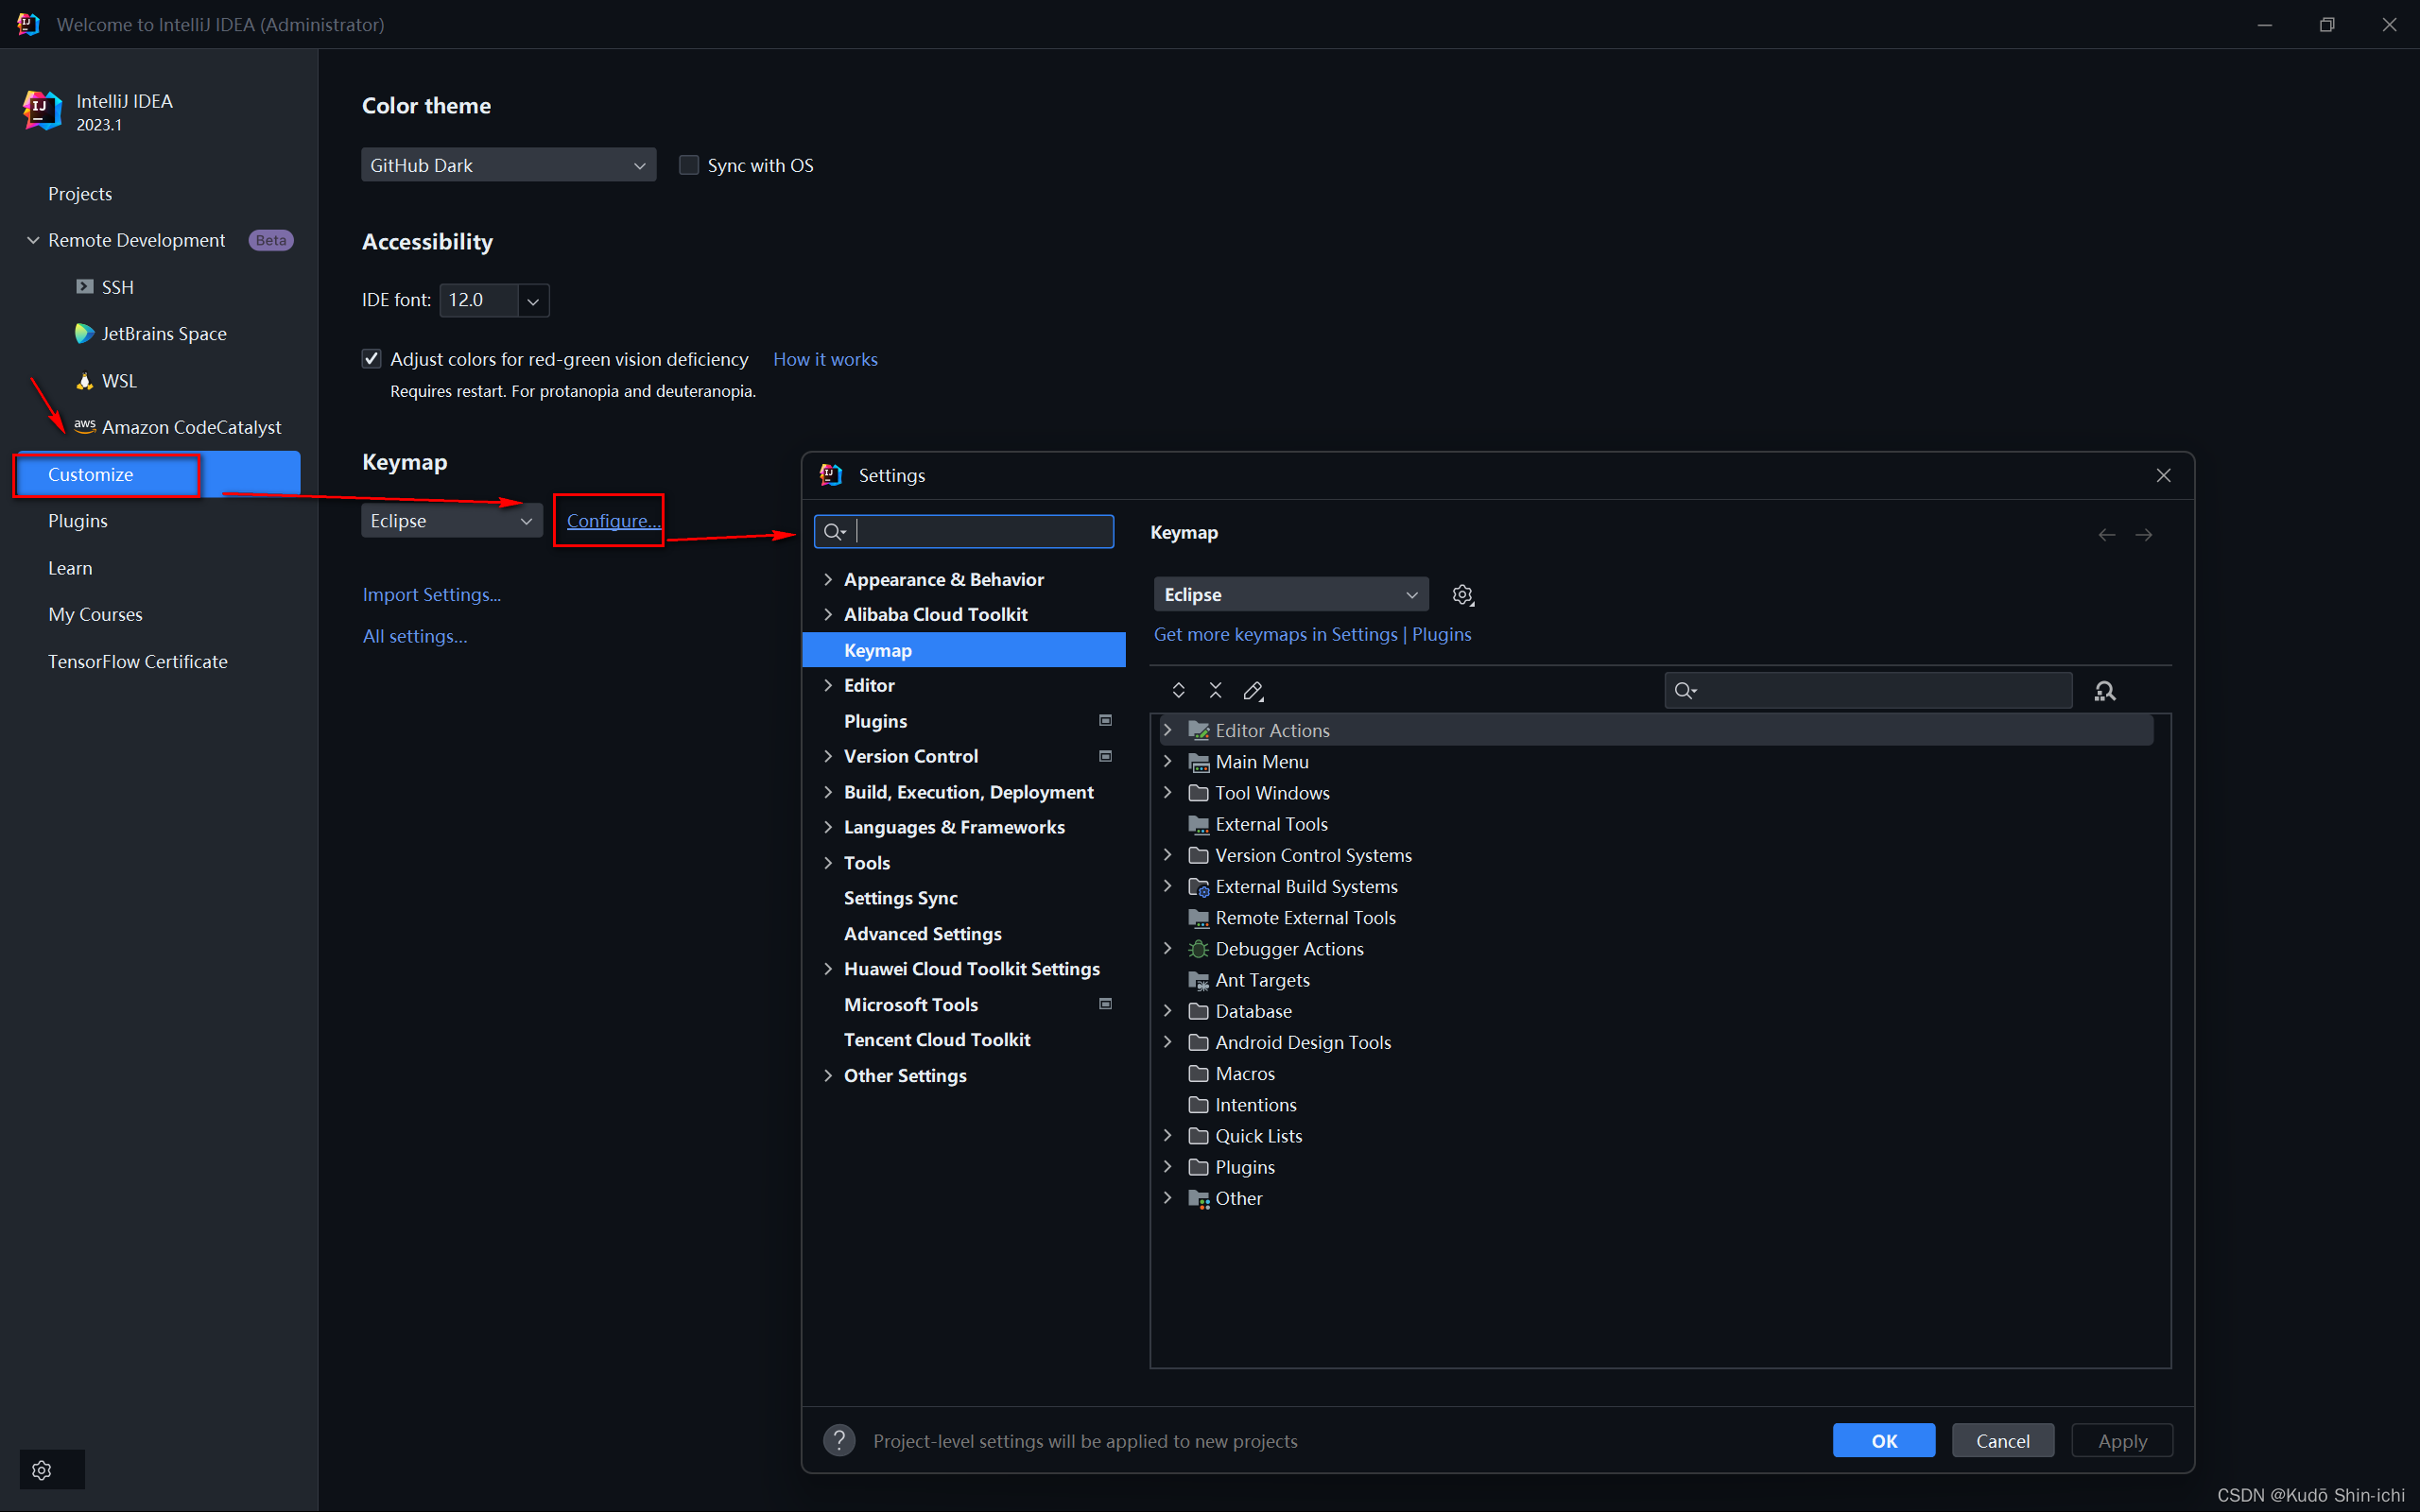Click Get more keymaps in Settings Plugins link
The height and width of the screenshot is (1512, 2420).
tap(1312, 632)
